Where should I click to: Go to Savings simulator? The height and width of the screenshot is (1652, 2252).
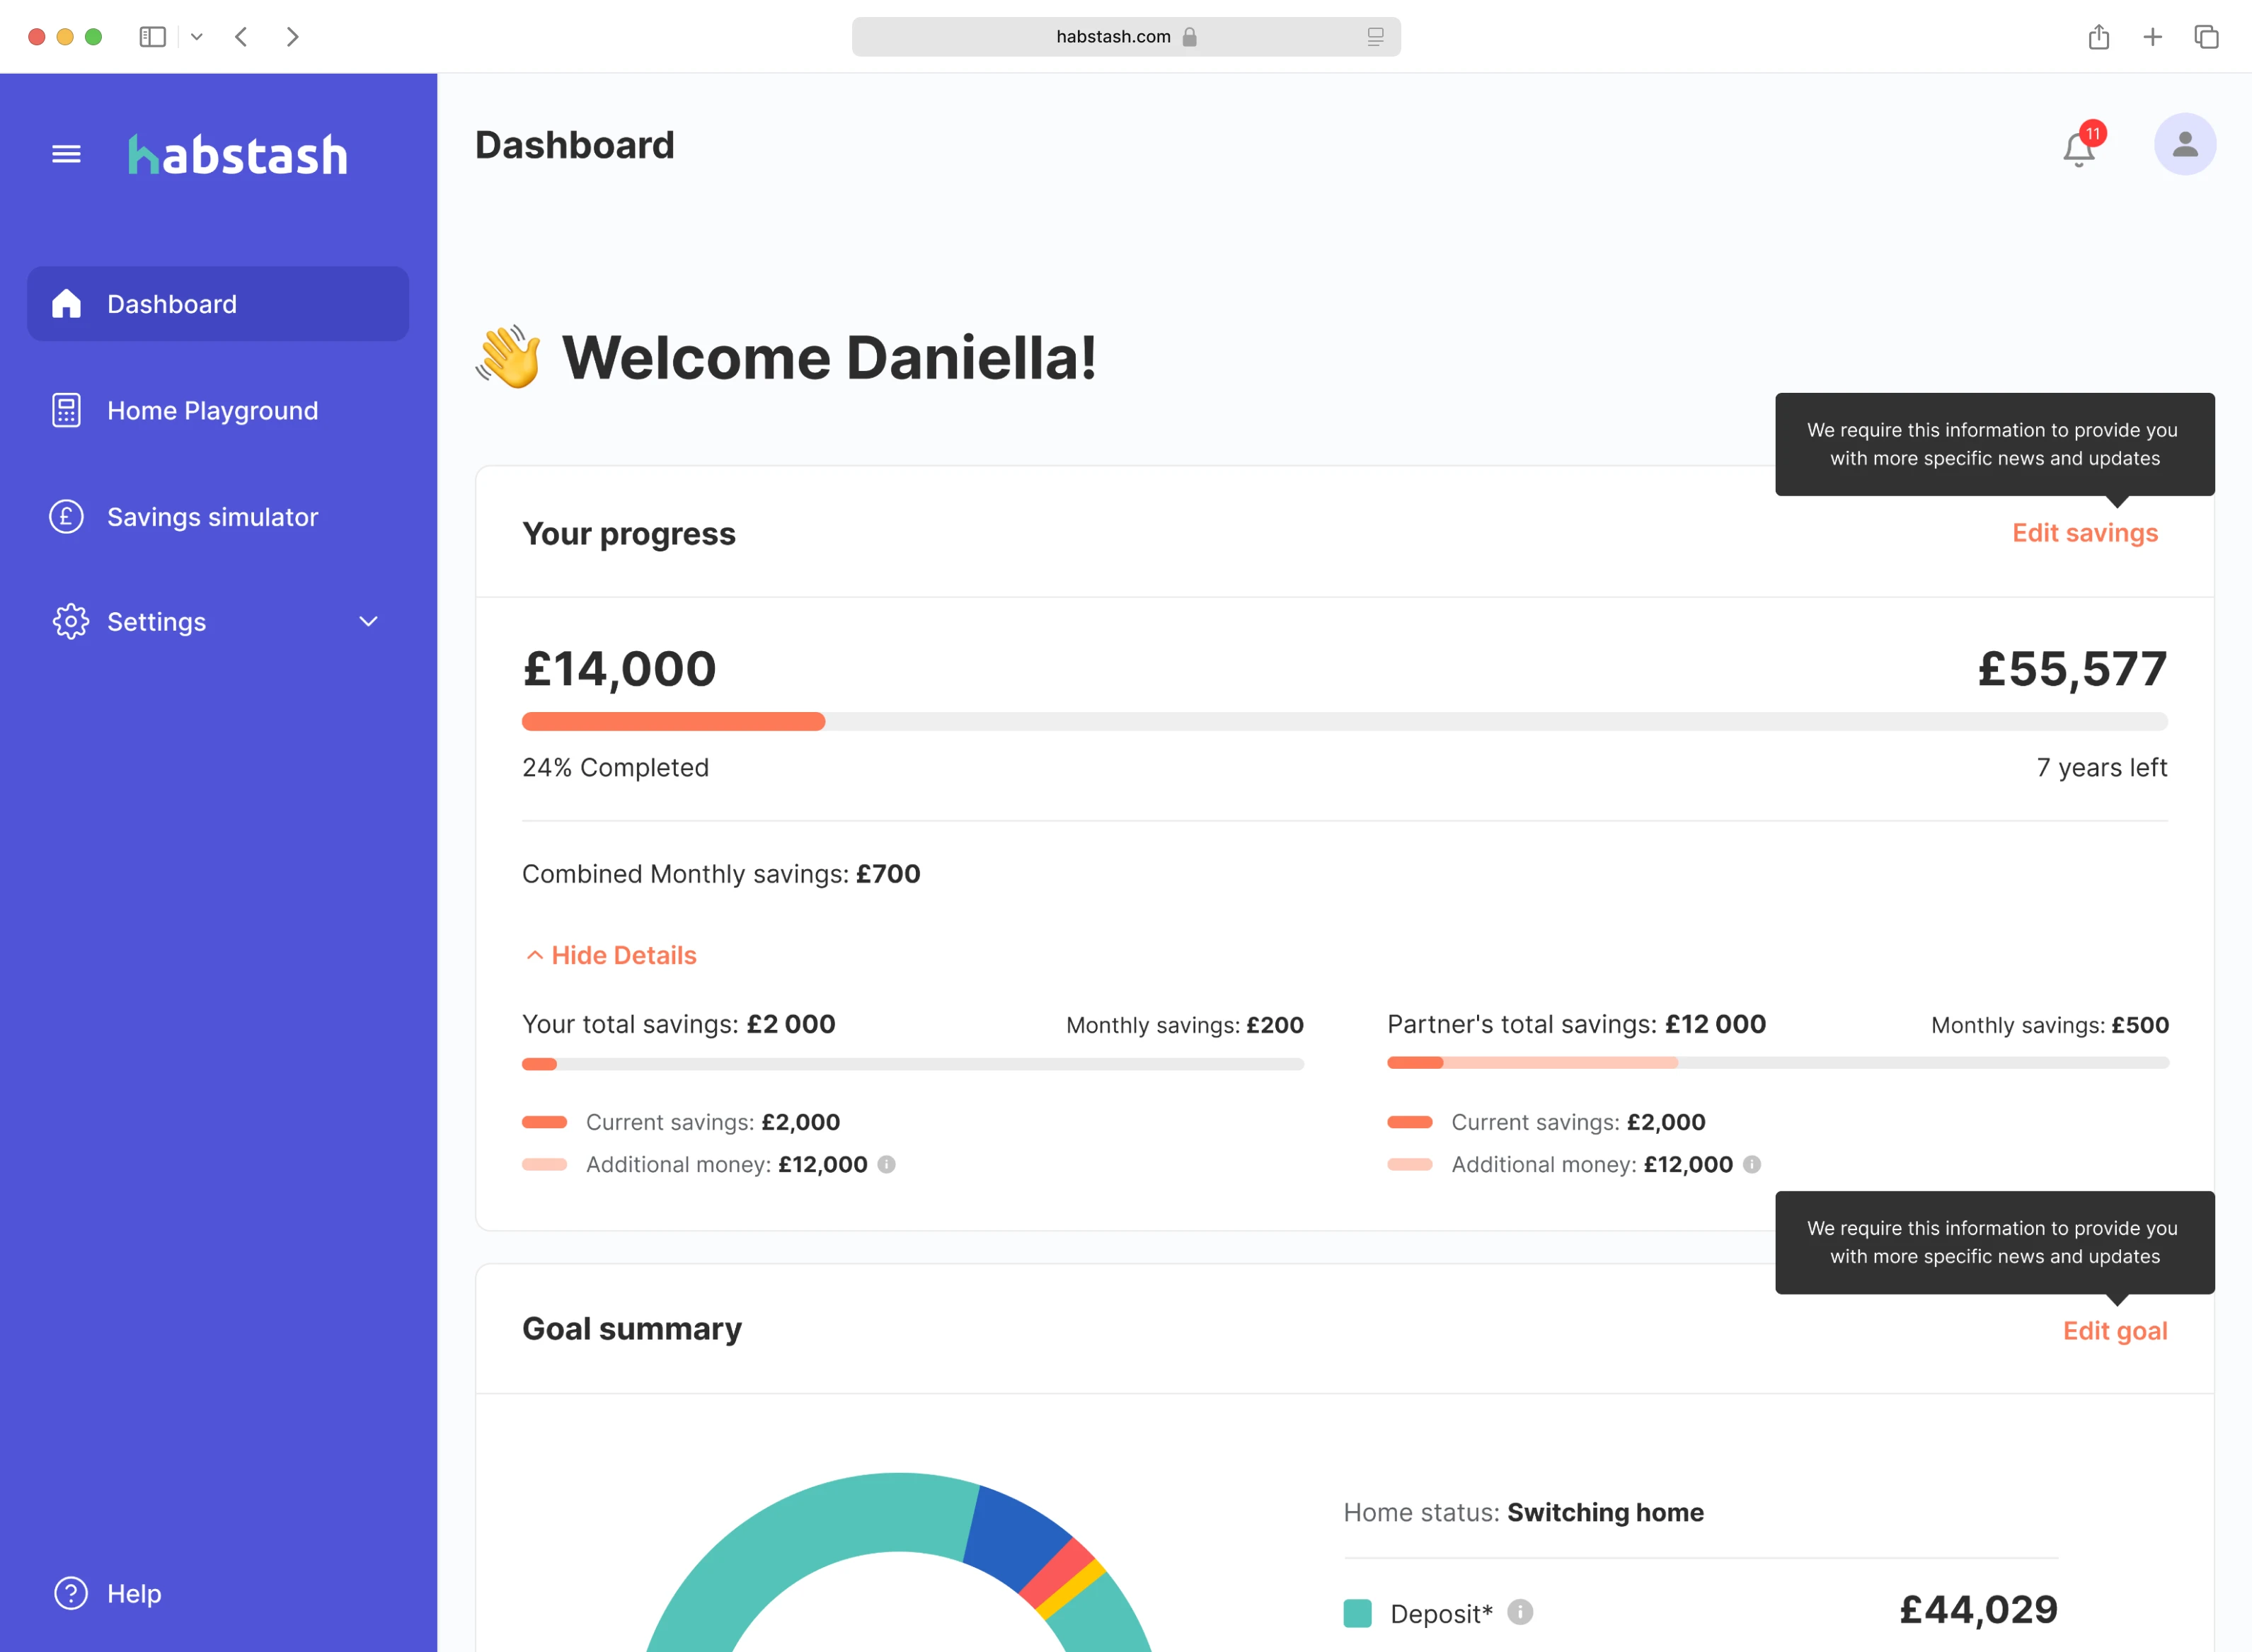[212, 517]
